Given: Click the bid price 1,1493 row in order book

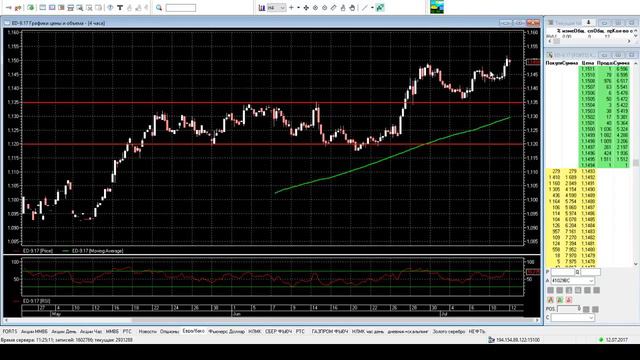Looking at the screenshot, I should (x=571, y=171).
